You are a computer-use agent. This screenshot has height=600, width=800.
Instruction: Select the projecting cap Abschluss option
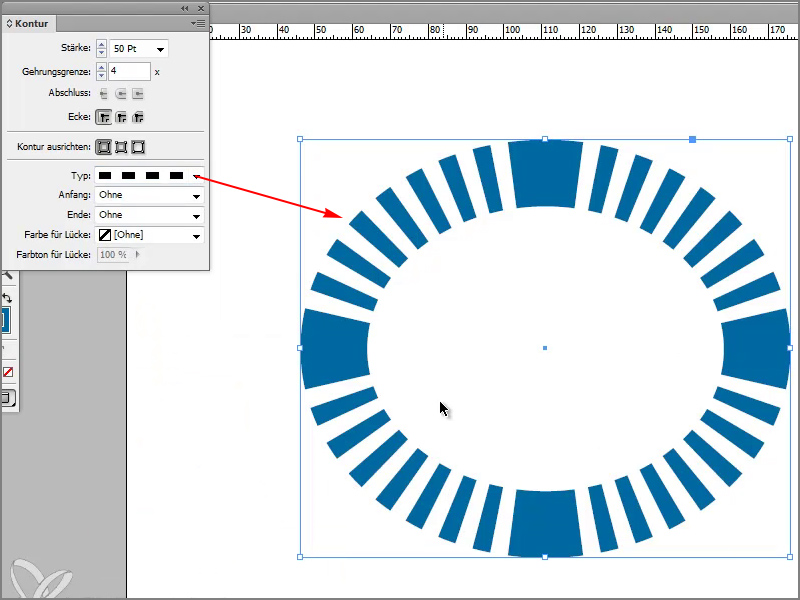(138, 93)
